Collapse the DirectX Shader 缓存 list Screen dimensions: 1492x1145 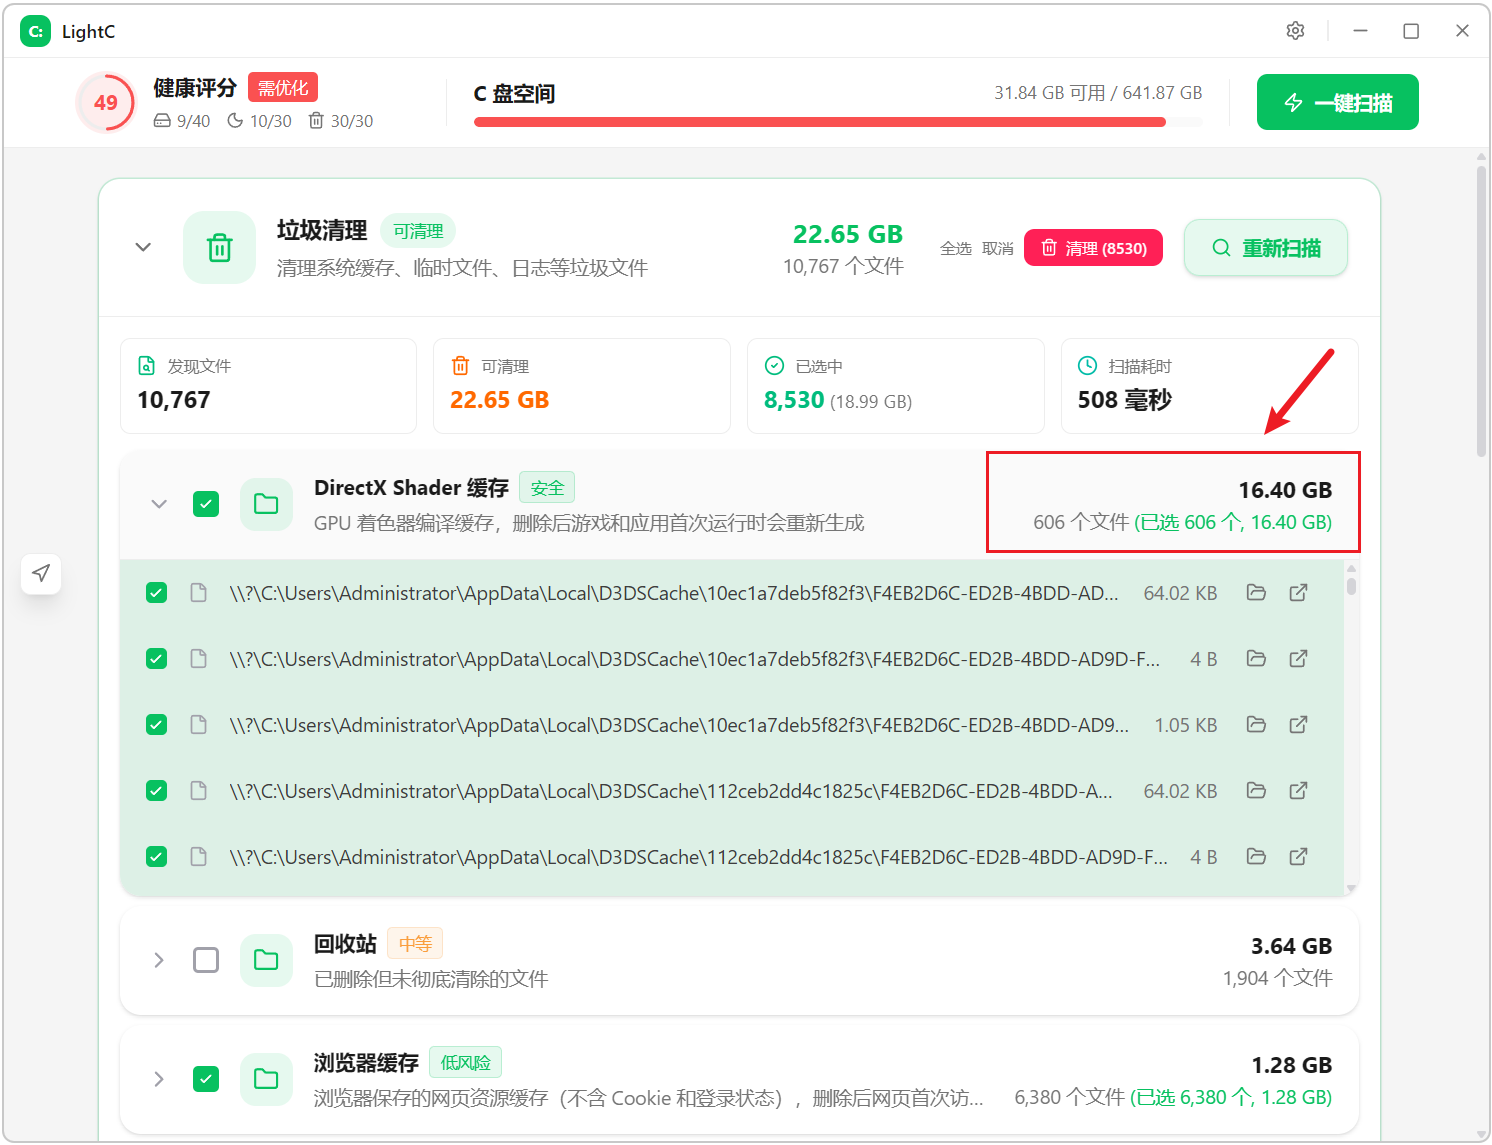point(159,504)
